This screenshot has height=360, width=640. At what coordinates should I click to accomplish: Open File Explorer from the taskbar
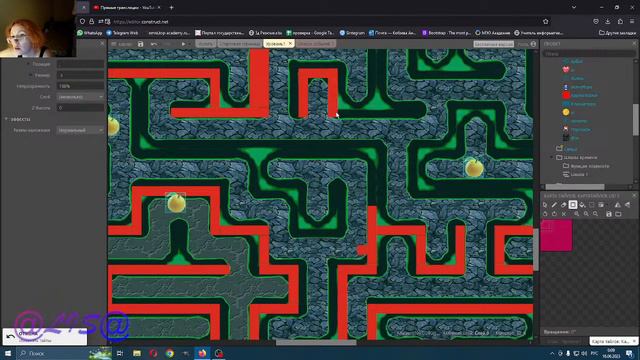click(137, 353)
